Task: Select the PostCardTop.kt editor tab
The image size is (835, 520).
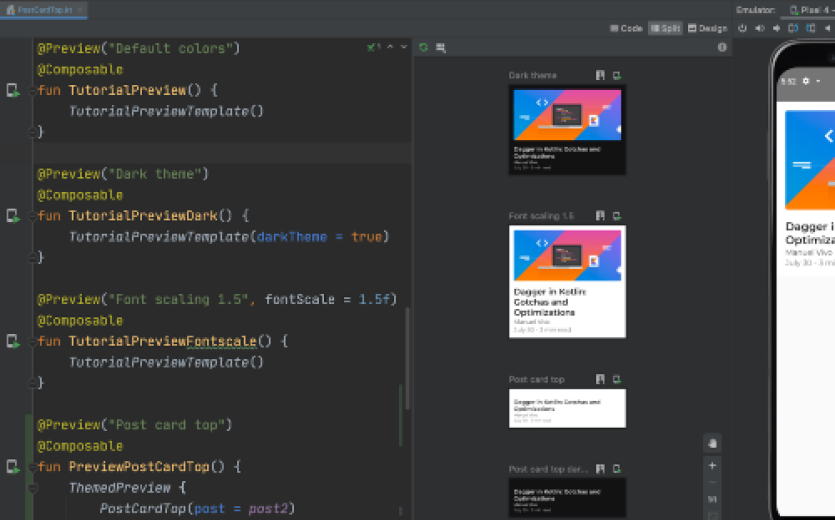Action: [44, 9]
